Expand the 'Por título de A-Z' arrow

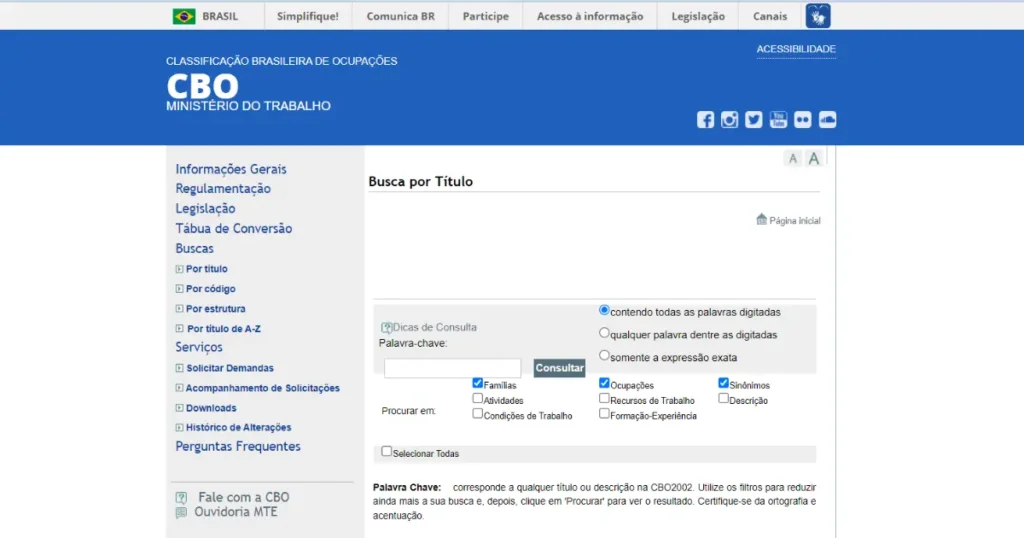(x=180, y=328)
